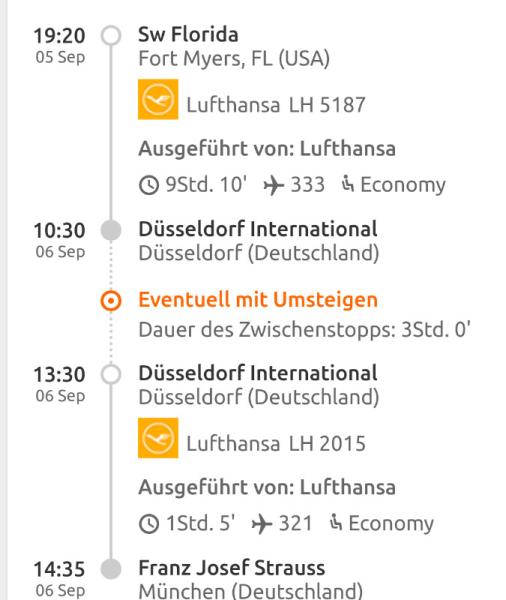Image resolution: width=506 pixels, height=600 pixels.
Task: Click the seat icon beside second Economy label
Action: point(336,522)
